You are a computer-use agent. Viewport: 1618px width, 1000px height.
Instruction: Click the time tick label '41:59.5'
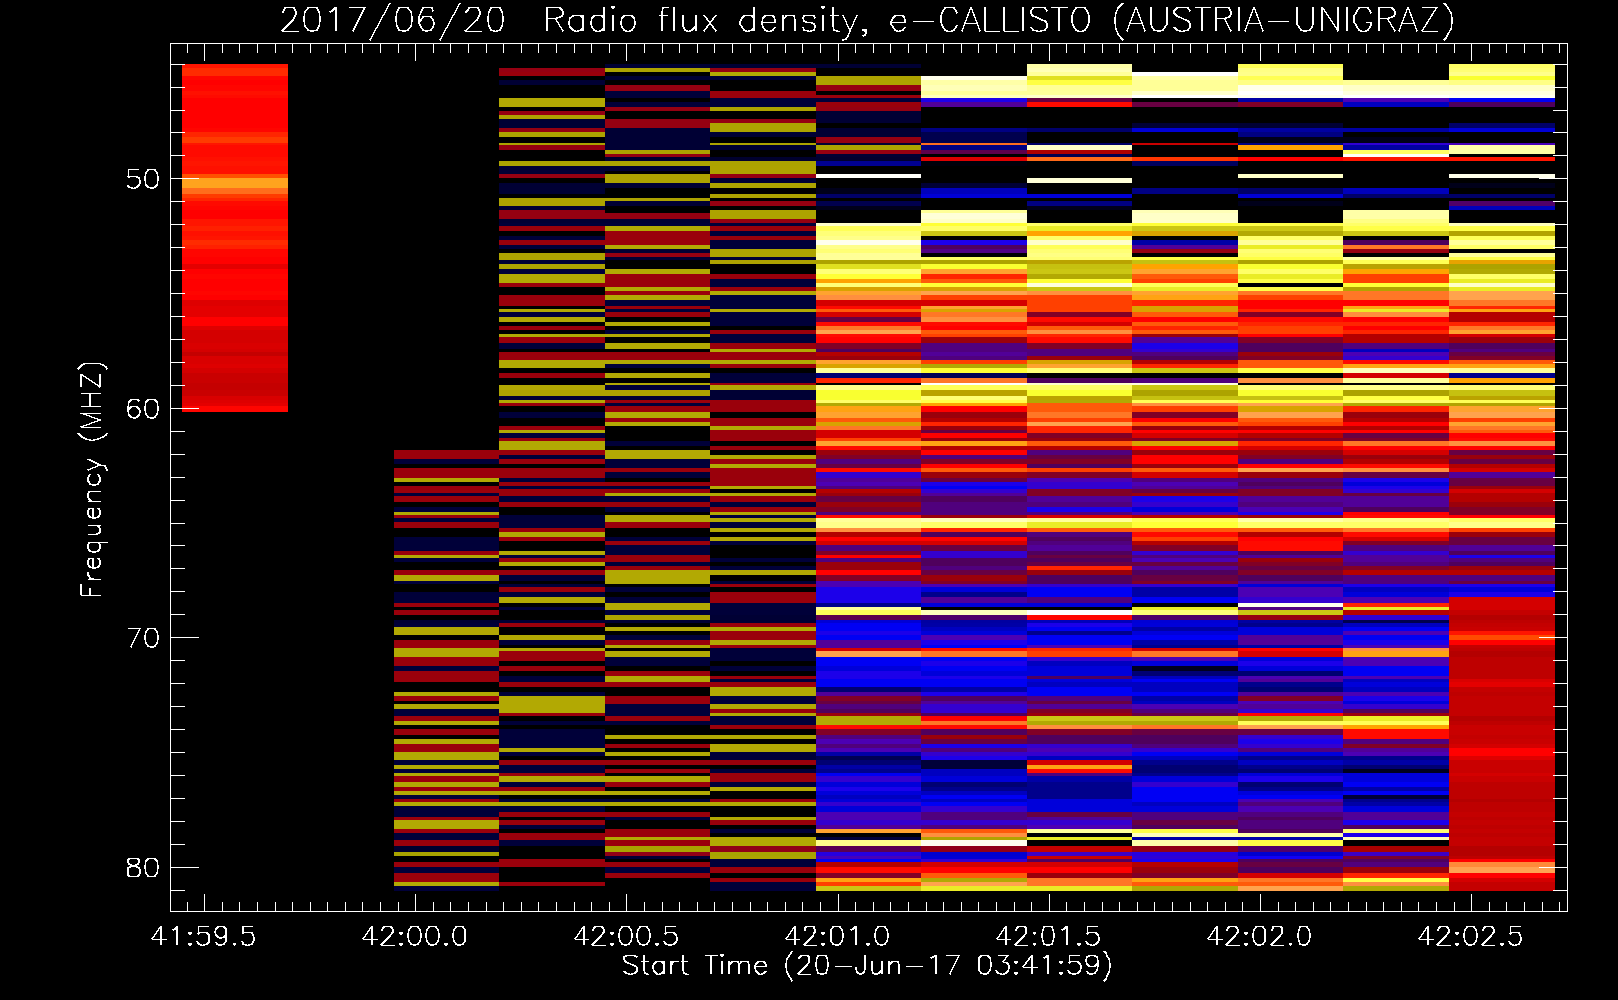(204, 937)
